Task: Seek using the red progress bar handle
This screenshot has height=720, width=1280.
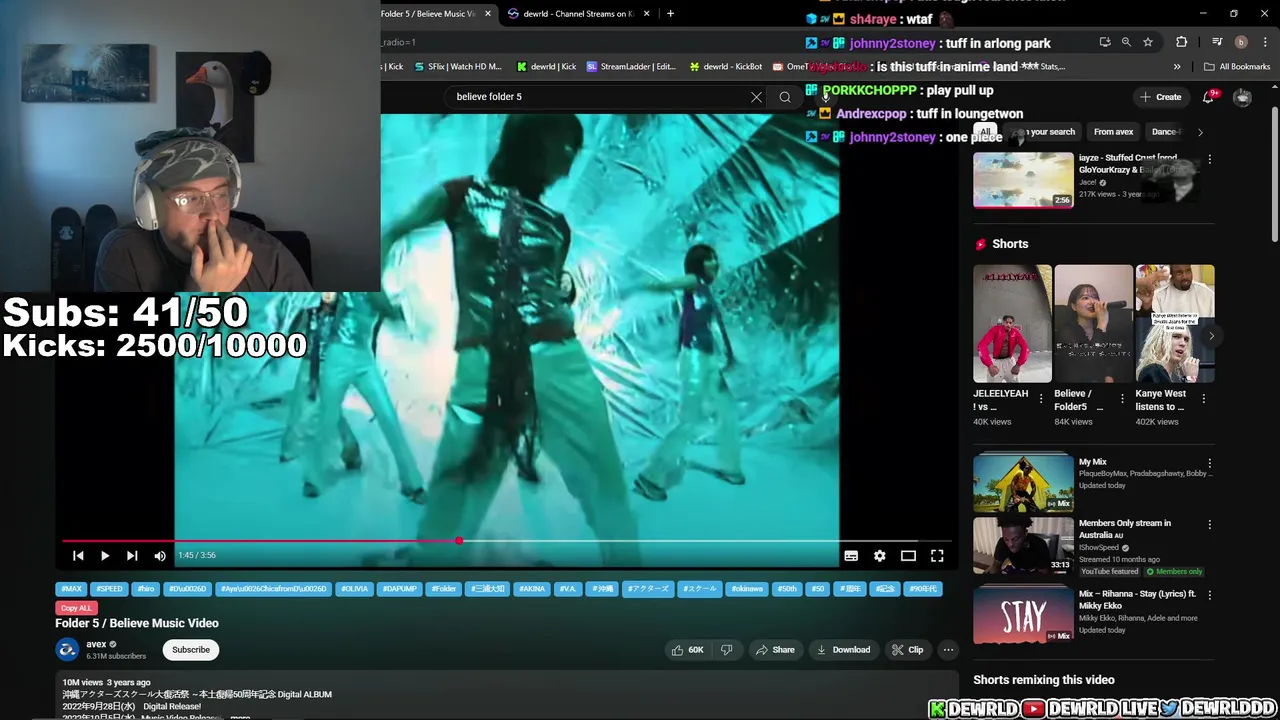Action: 459,541
